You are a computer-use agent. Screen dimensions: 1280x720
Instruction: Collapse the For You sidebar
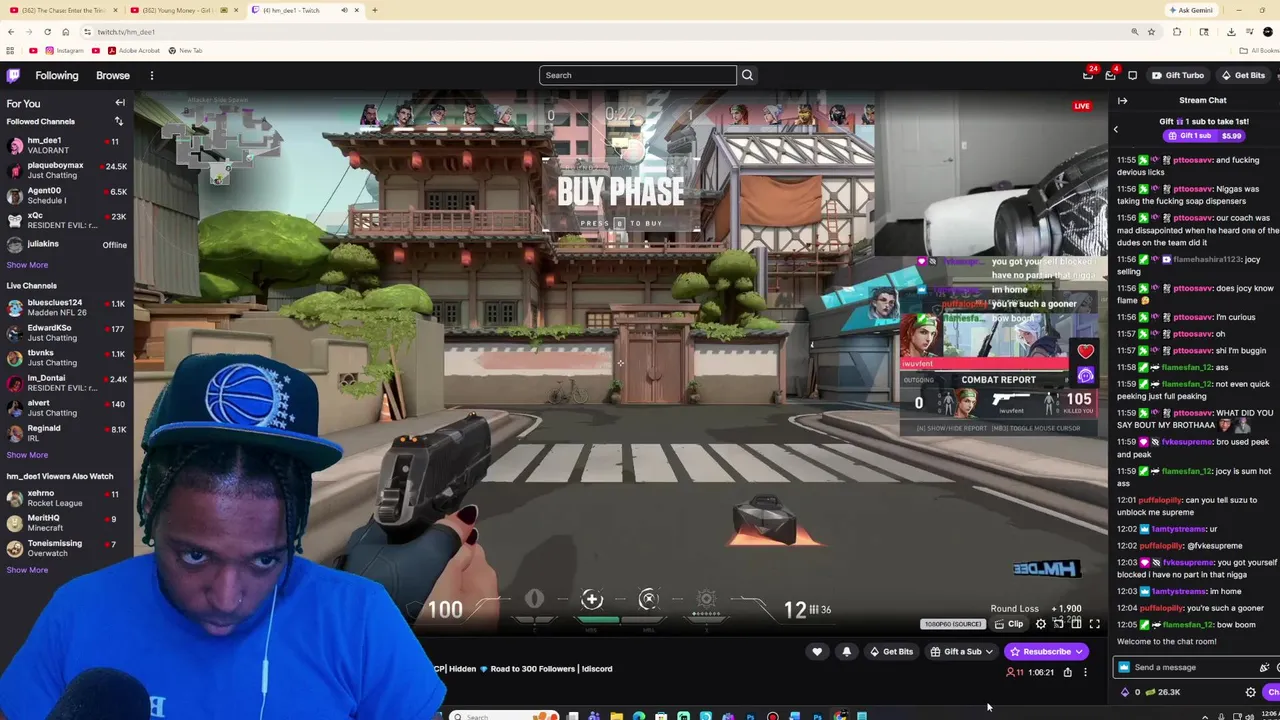click(x=120, y=102)
